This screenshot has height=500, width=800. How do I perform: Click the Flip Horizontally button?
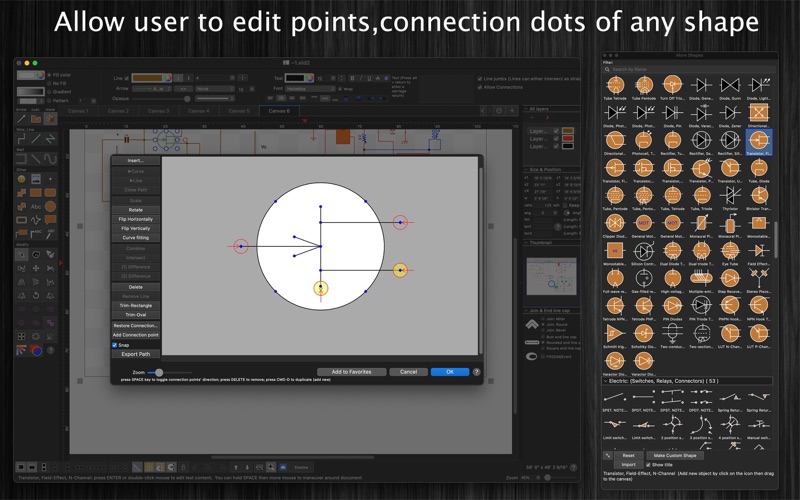tap(136, 219)
